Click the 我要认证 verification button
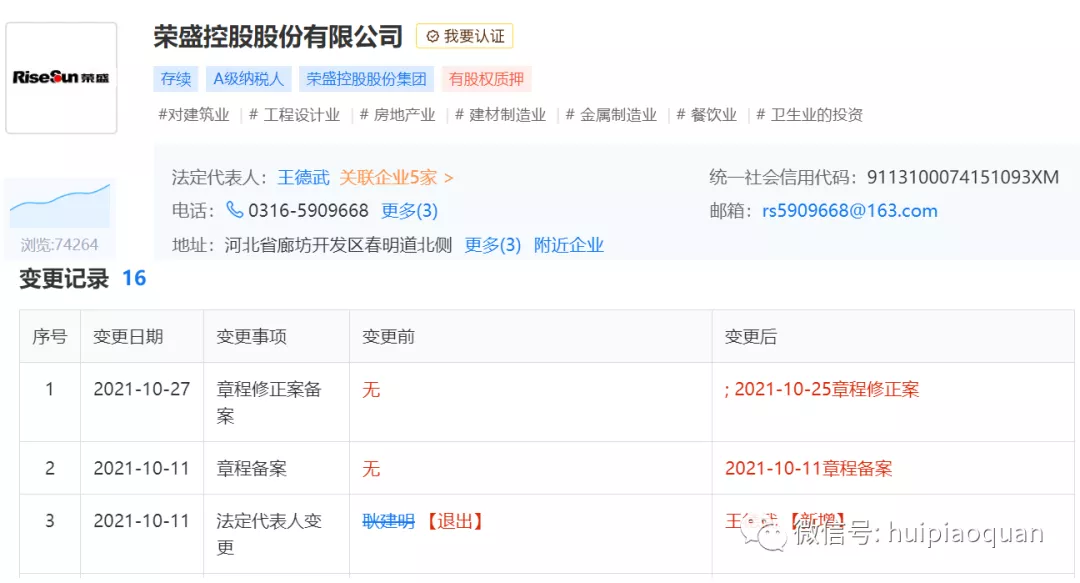The height and width of the screenshot is (583, 1080). 465,36
